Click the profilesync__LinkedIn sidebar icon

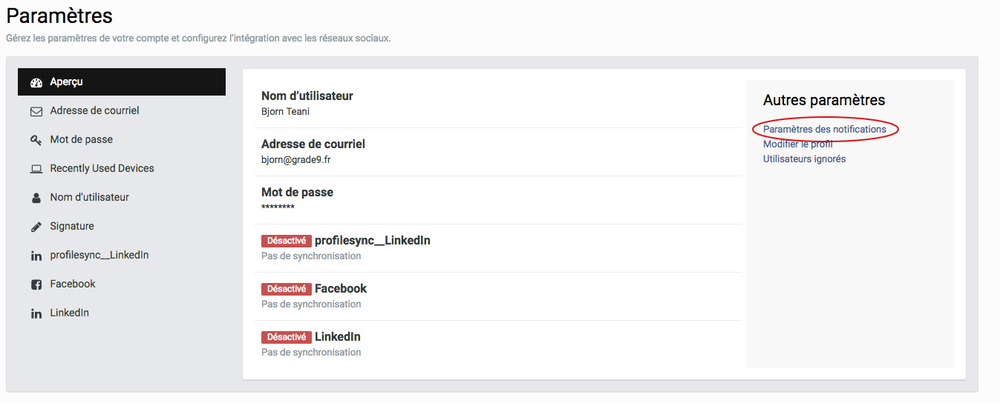(36, 255)
